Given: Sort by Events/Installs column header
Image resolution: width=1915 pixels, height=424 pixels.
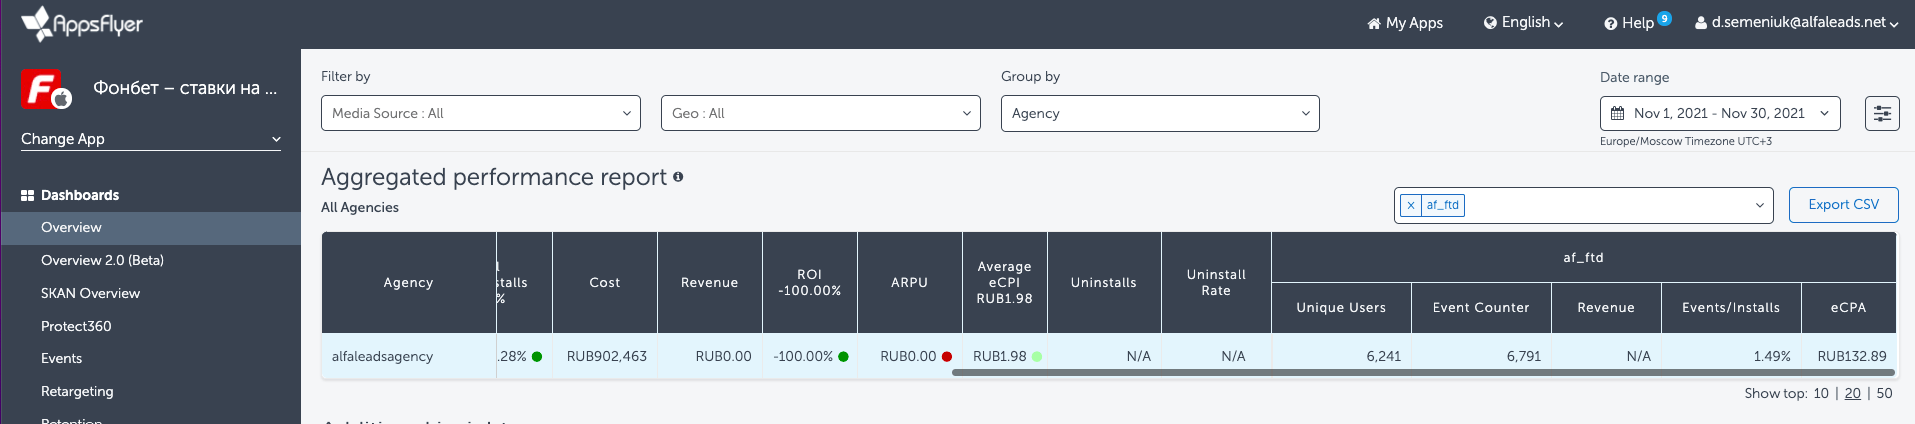Looking at the screenshot, I should coord(1731,308).
